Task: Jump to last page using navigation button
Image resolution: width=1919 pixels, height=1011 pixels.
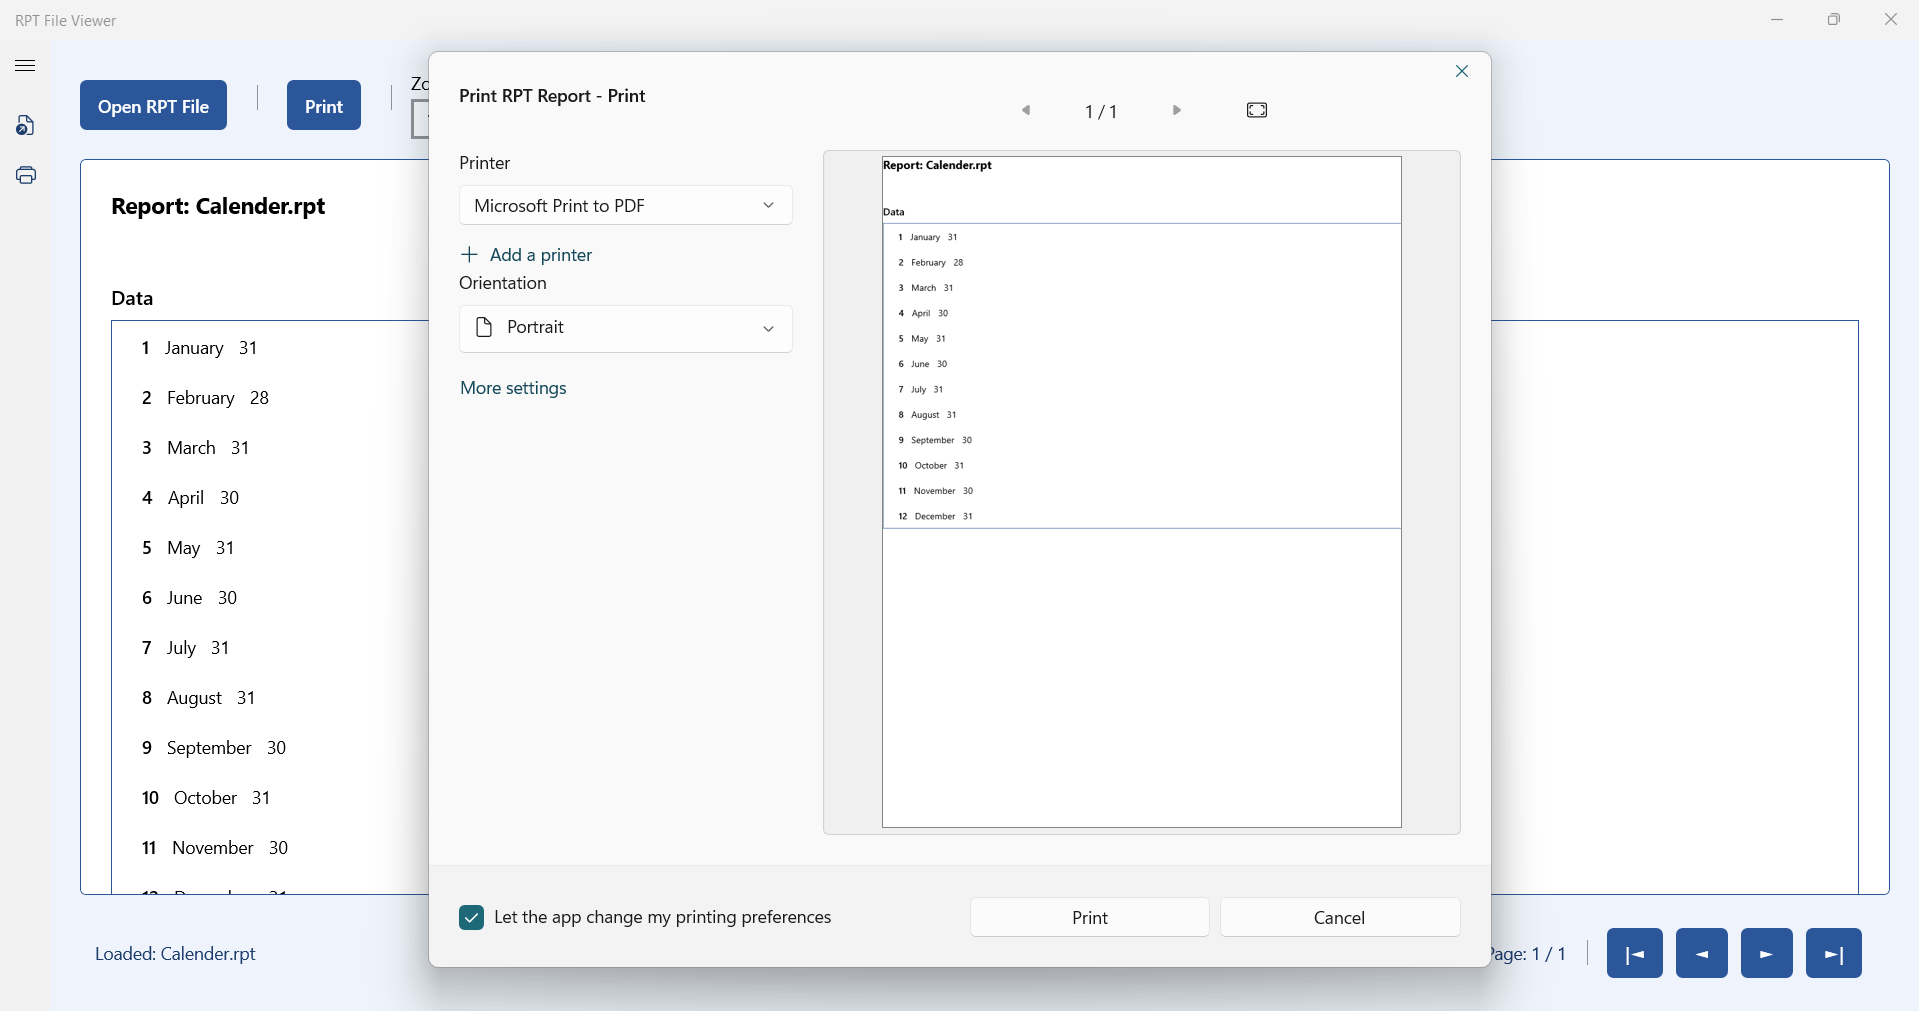Action: tap(1834, 953)
